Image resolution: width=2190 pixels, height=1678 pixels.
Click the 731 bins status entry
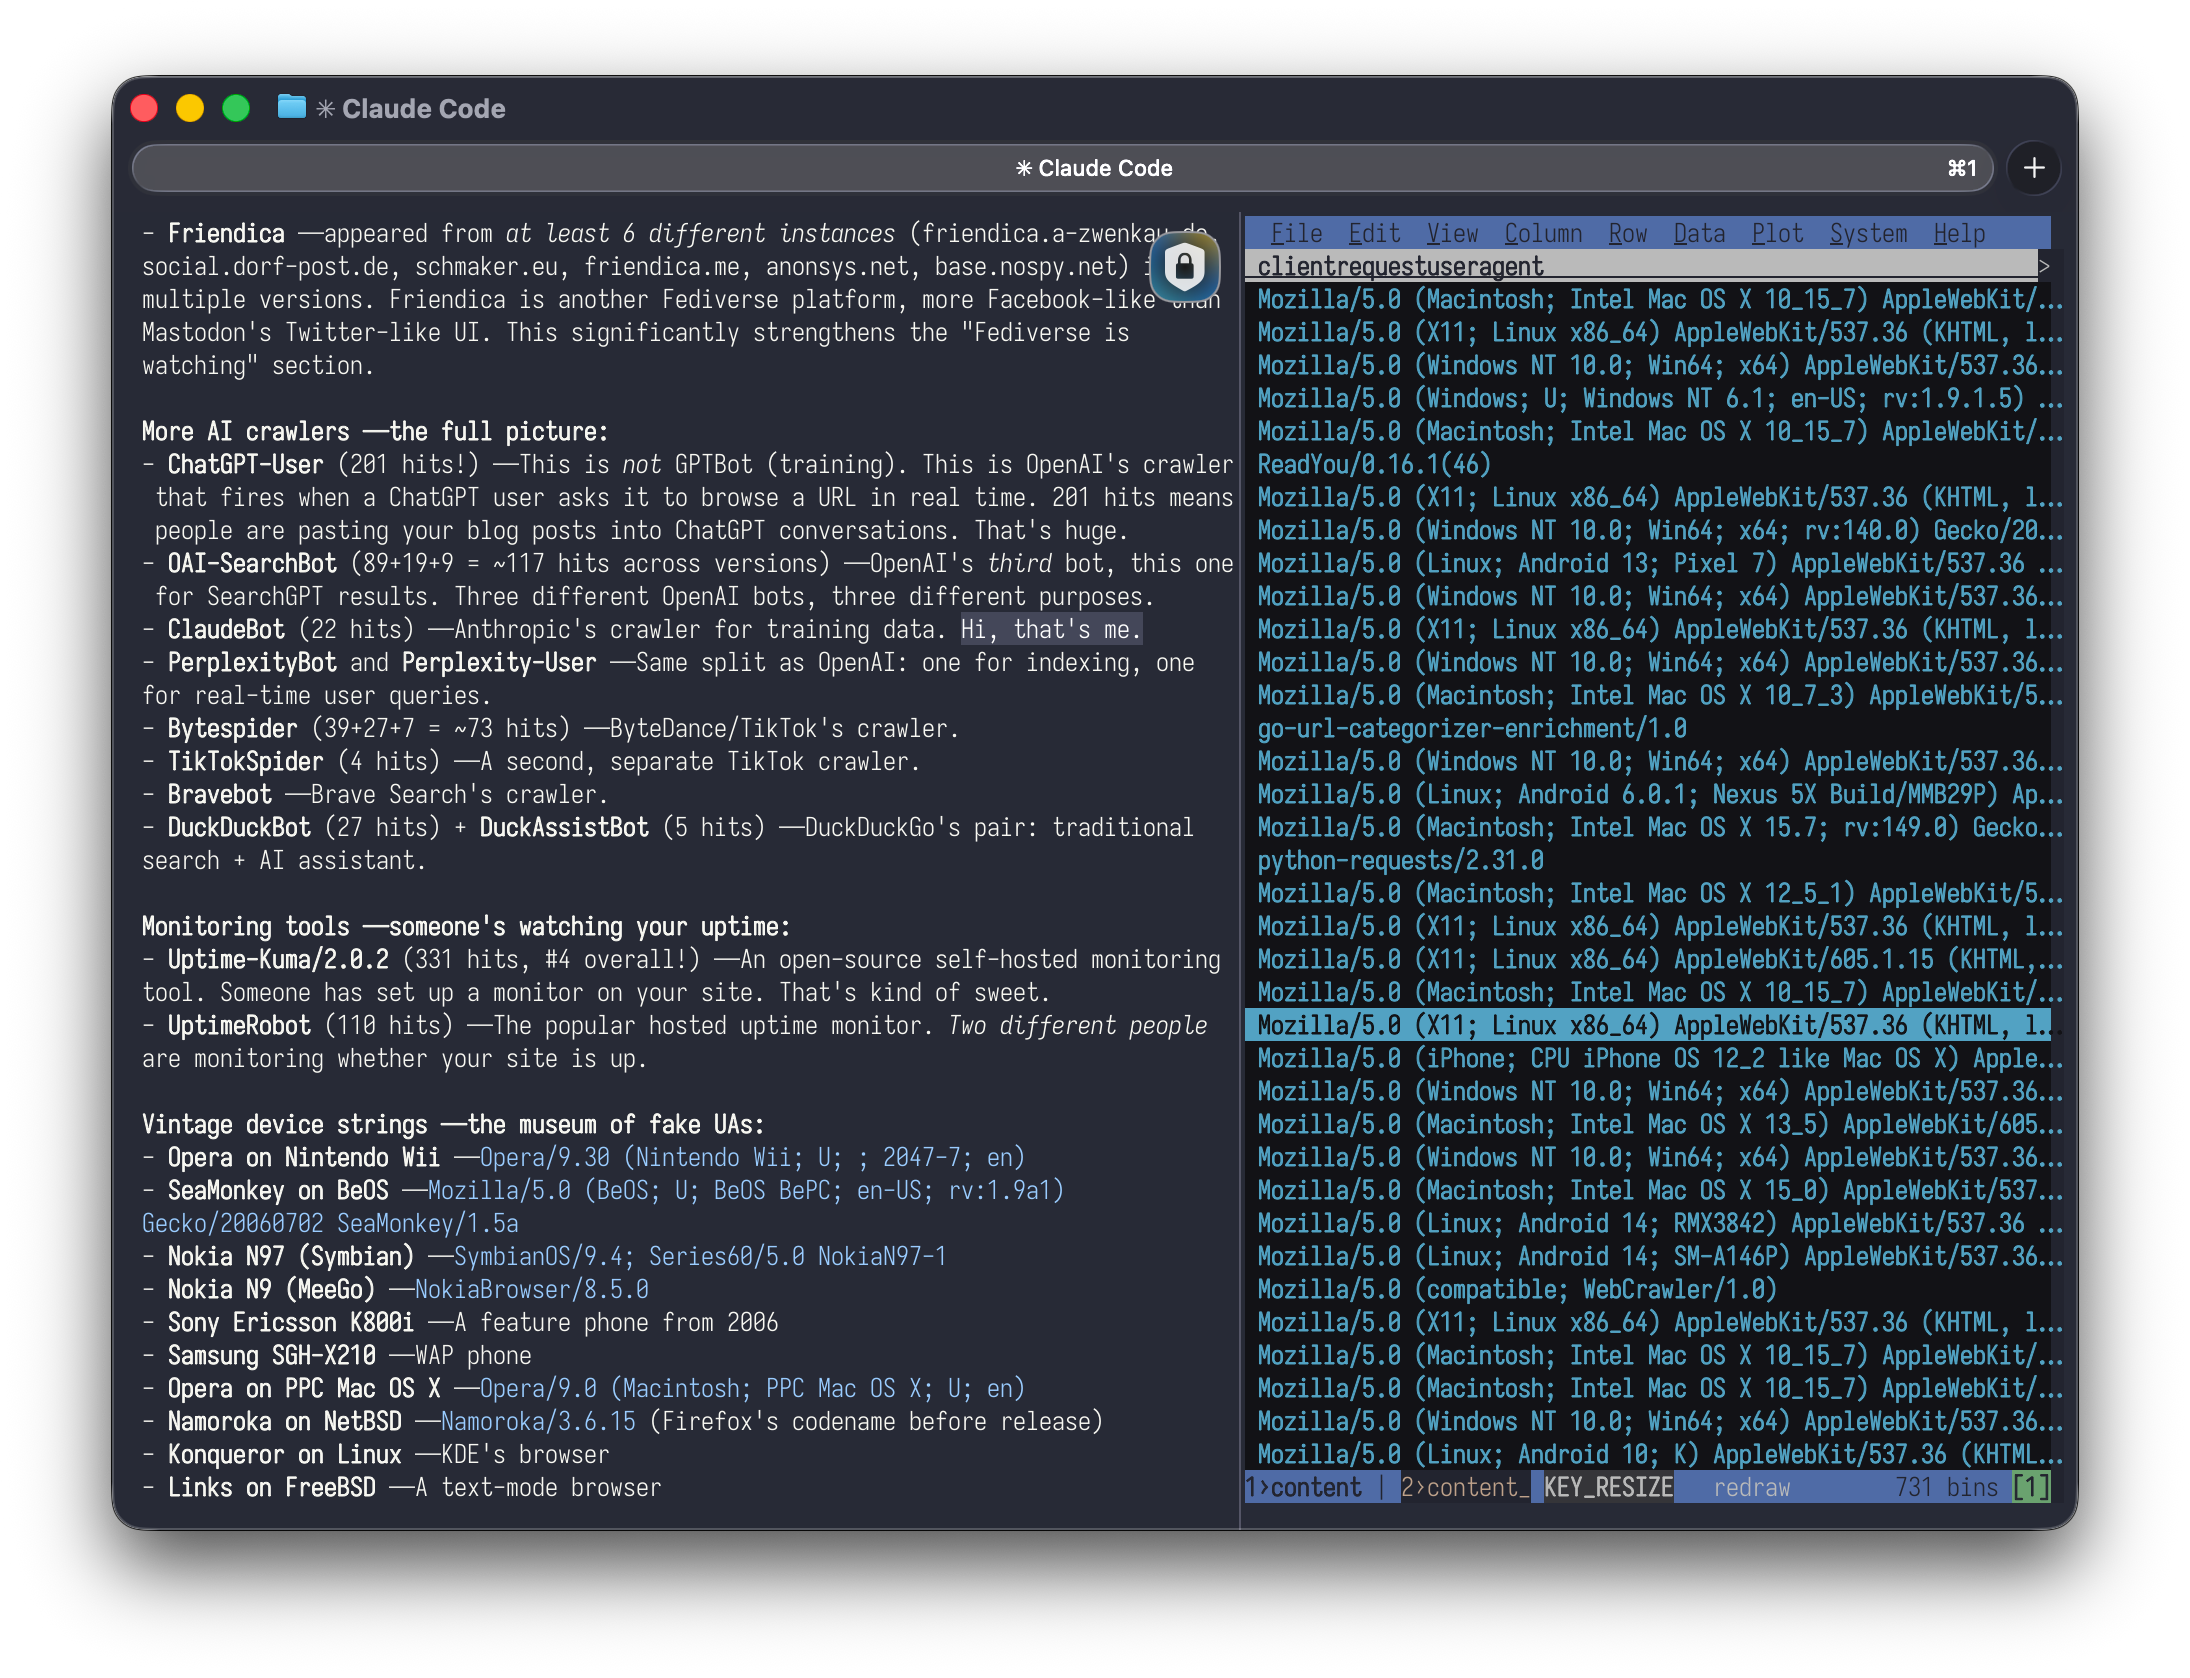[x=1946, y=1487]
